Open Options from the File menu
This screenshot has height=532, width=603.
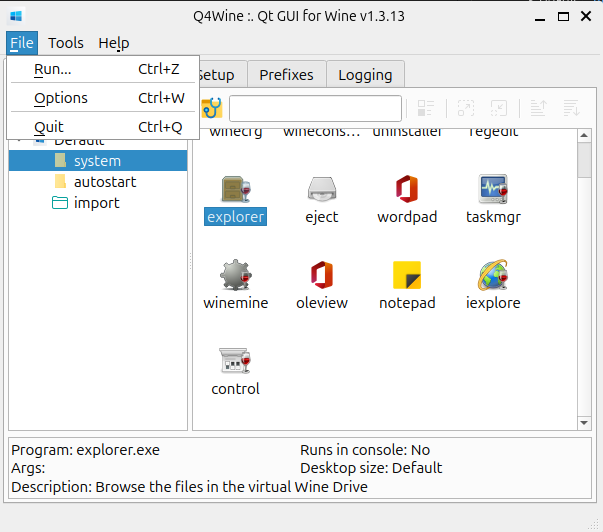[x=61, y=98]
